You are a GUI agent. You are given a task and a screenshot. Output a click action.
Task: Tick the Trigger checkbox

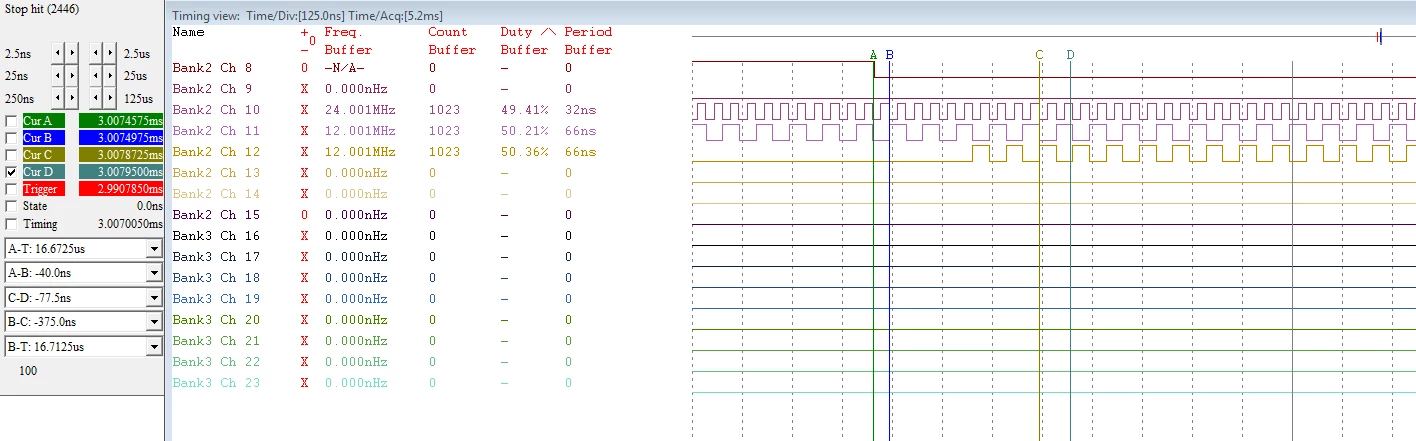tap(11, 189)
